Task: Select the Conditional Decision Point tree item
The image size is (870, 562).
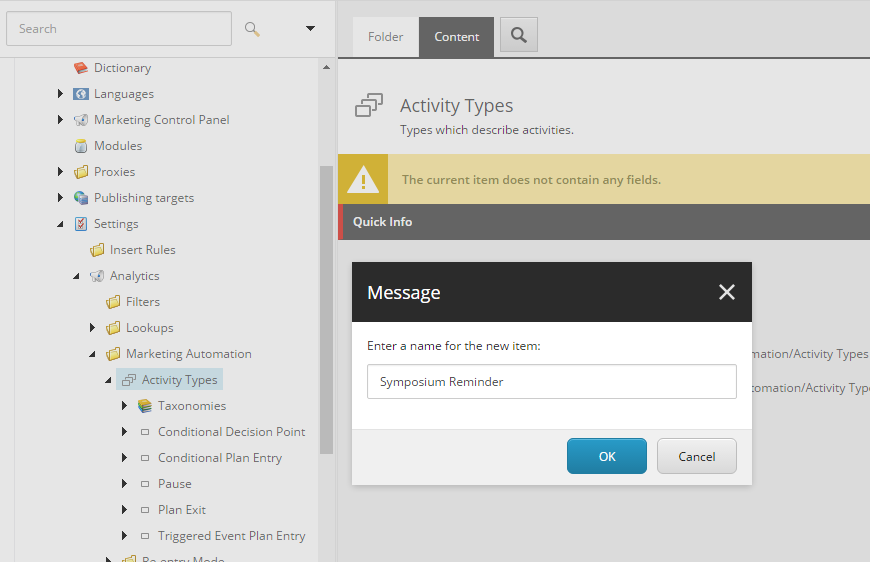Action: (231, 432)
